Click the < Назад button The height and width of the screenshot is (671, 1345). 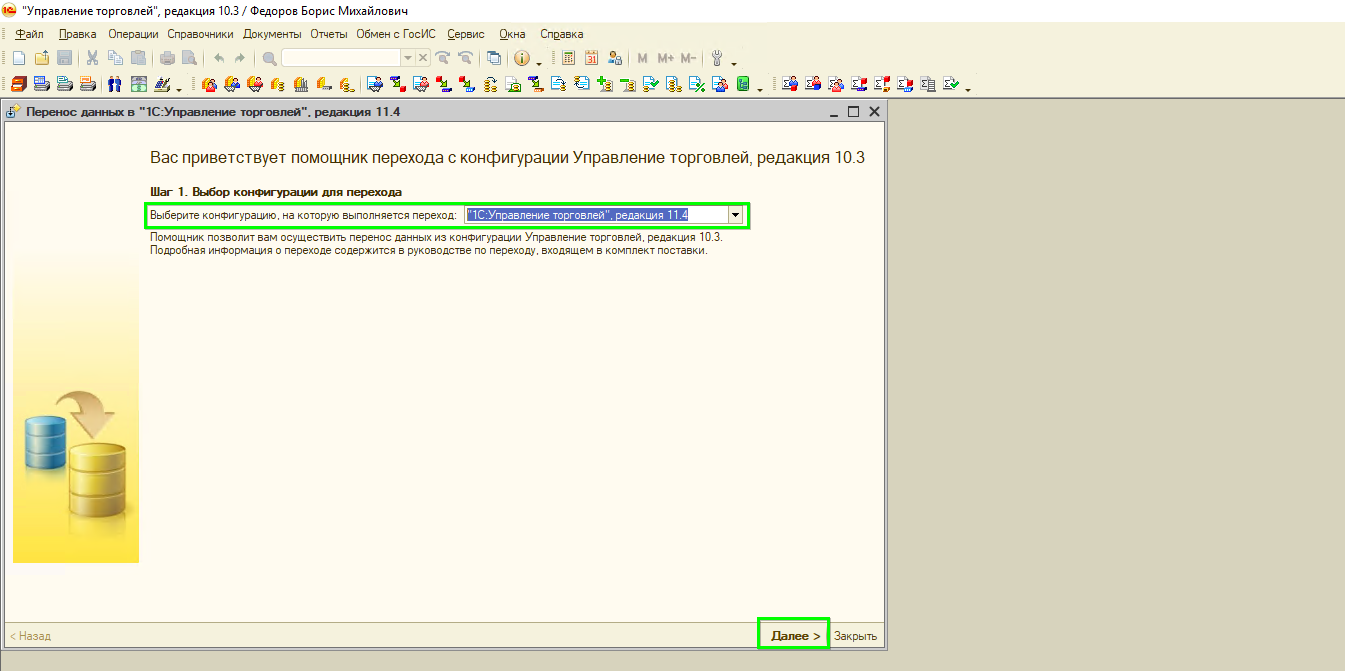click(30, 636)
